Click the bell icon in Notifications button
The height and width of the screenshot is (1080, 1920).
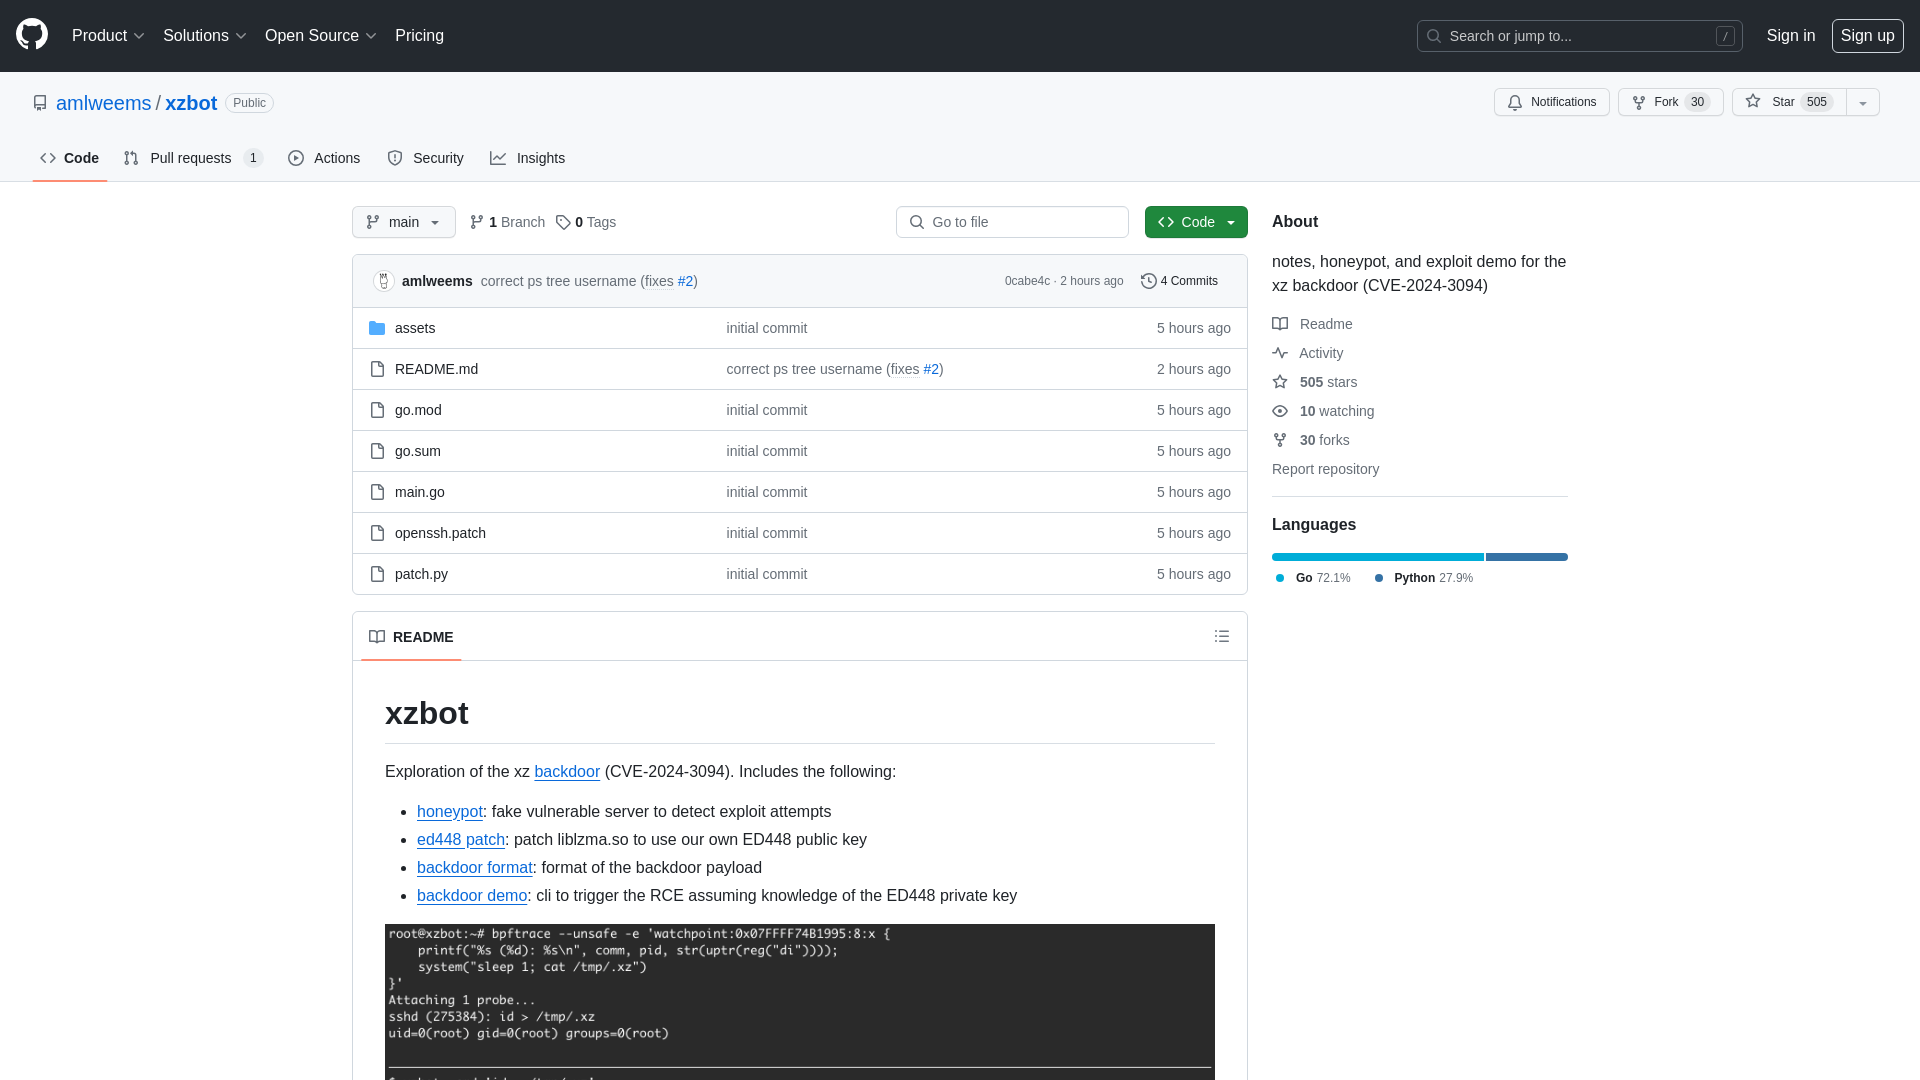coord(1515,102)
